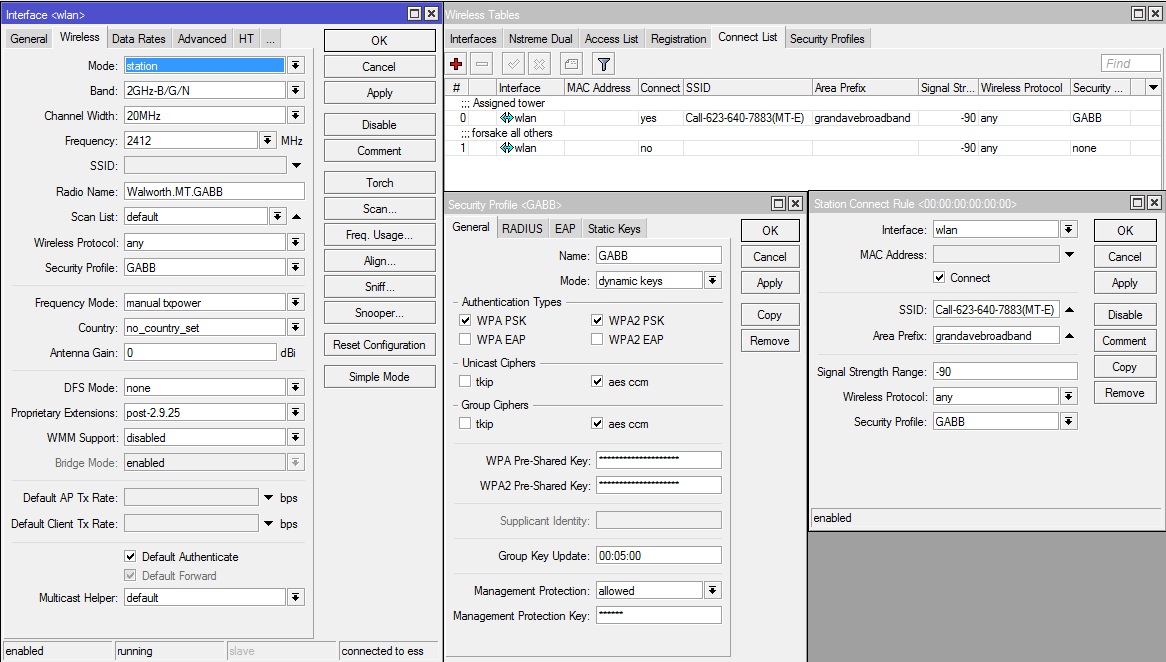1166x662 pixels.
Task: Click the up triangle beside SSID field
Action: tap(1069, 311)
